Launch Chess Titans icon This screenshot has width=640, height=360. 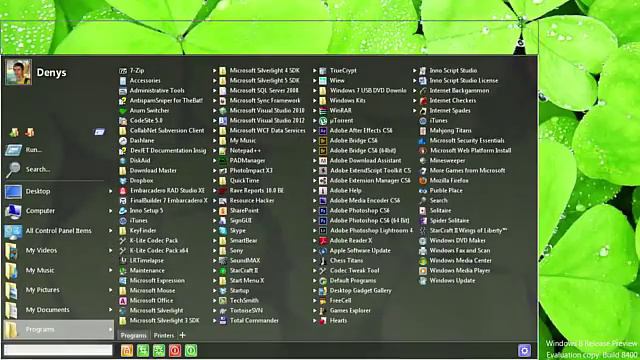[x=323, y=260]
